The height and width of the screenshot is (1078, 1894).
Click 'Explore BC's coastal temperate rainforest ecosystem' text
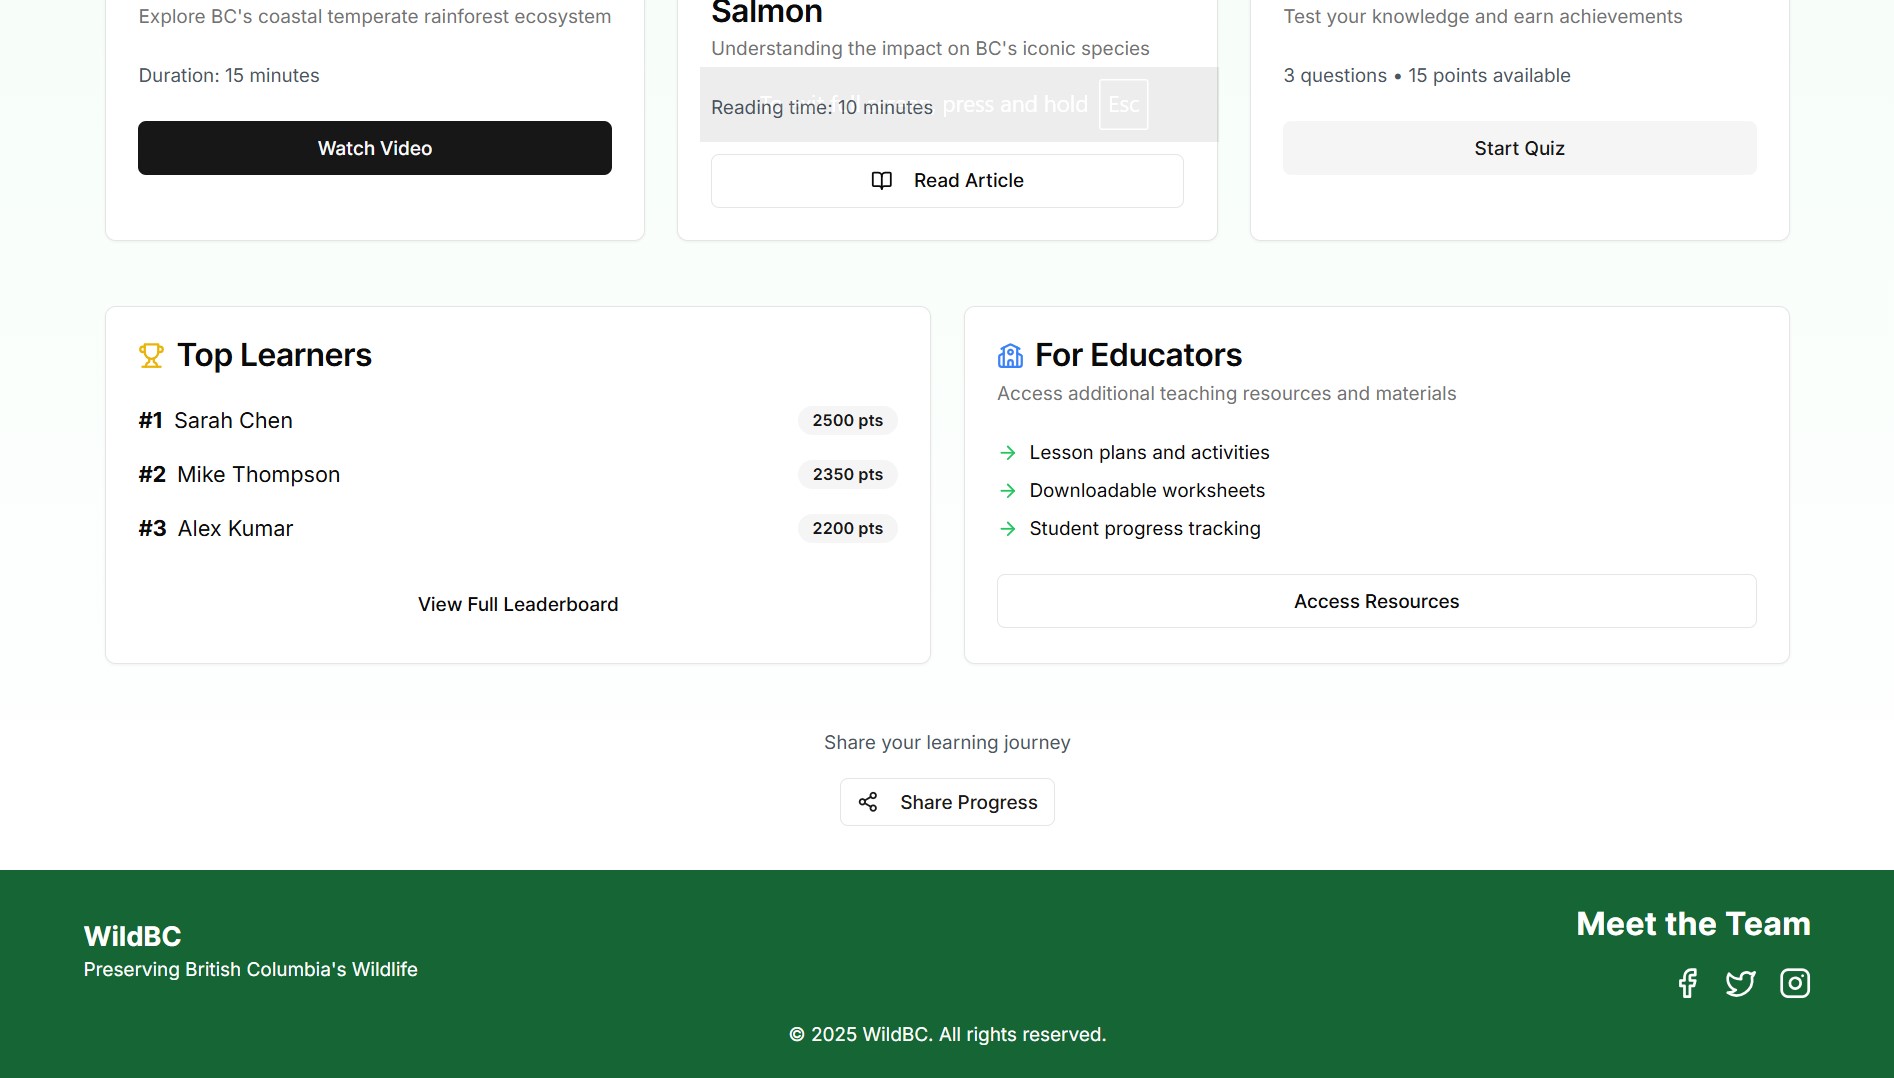coord(375,17)
